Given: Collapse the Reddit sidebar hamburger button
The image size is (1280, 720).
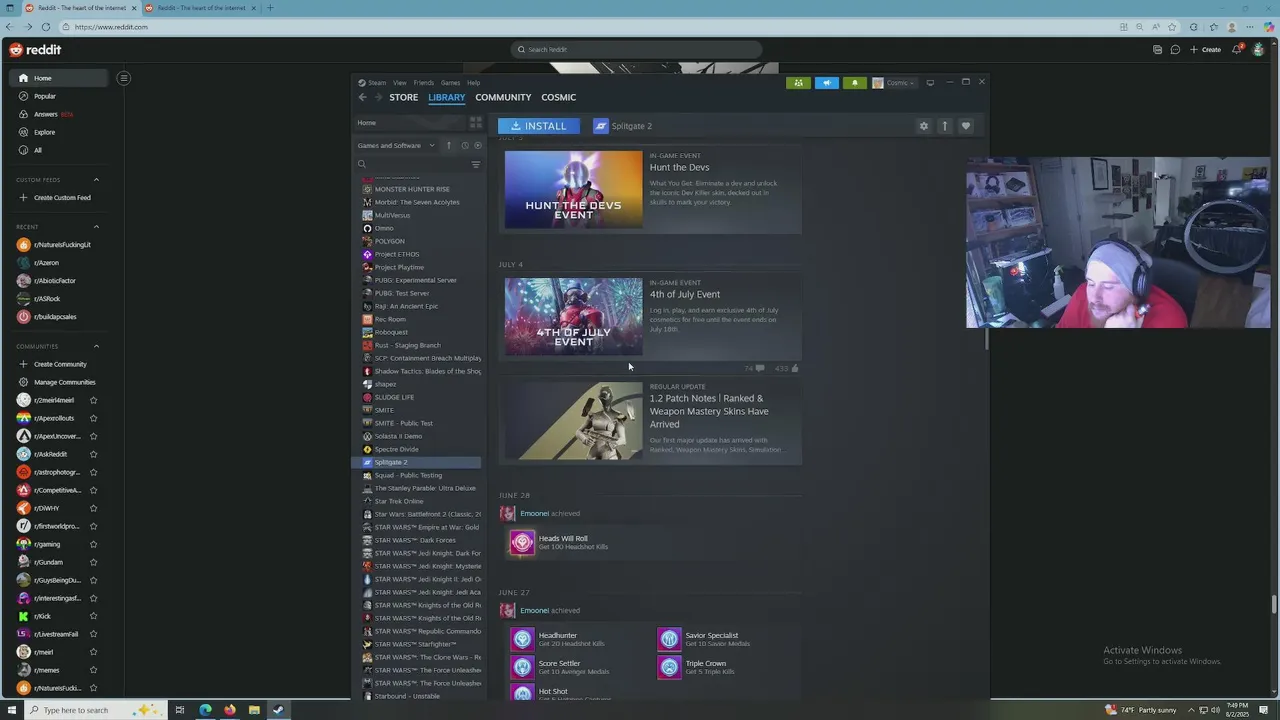Looking at the screenshot, I should coord(124,78).
